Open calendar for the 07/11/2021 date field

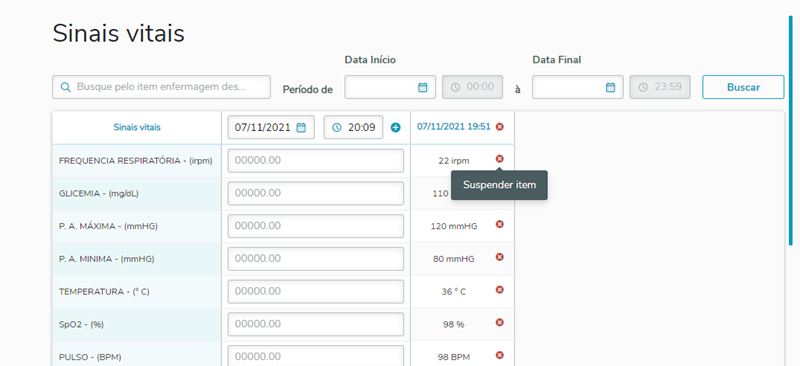coord(301,128)
